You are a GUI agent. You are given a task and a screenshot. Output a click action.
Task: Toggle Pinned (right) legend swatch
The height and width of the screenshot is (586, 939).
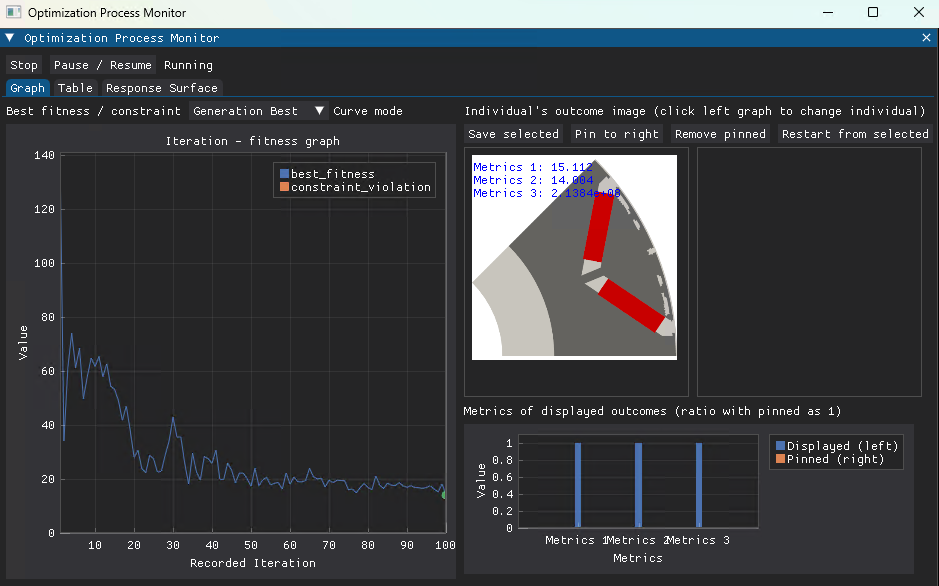point(780,459)
